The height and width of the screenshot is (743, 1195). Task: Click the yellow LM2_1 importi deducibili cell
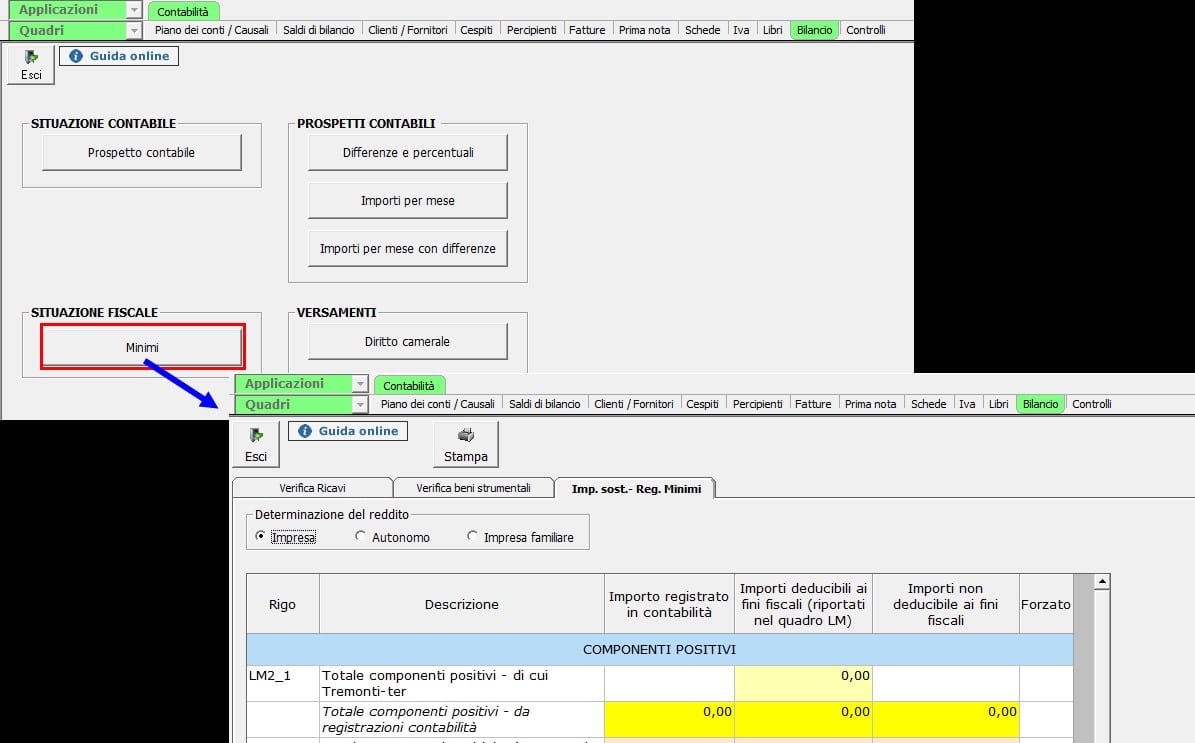click(803, 684)
